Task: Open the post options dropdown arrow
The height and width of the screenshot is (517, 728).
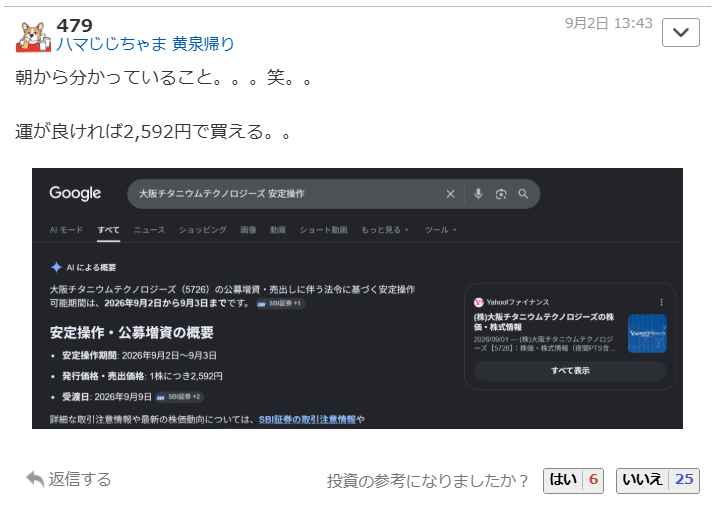Action: click(x=680, y=32)
